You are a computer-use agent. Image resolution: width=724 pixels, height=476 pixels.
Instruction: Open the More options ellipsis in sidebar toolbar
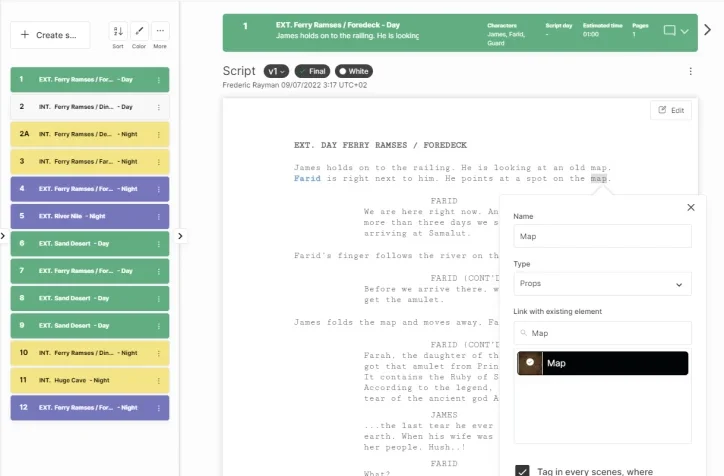click(160, 31)
